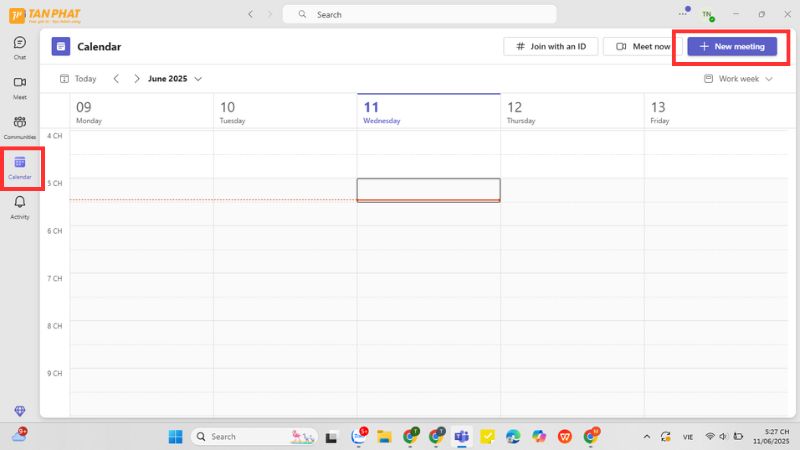Go to the next week

(137, 79)
